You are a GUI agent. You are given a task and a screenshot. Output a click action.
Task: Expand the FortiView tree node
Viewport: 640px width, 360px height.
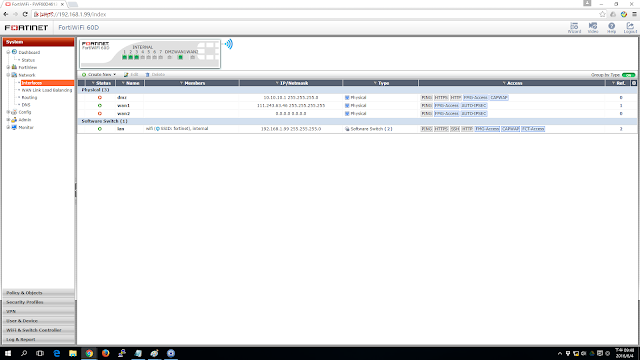click(x=8, y=67)
